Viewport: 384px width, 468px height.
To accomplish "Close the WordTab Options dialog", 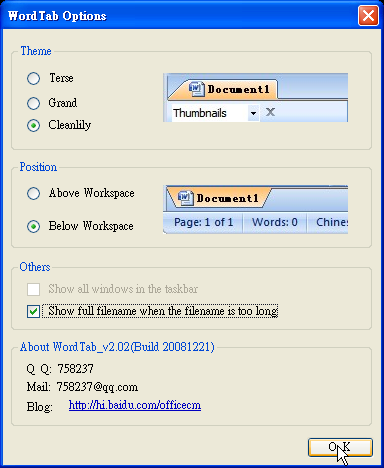I will coord(368,16).
